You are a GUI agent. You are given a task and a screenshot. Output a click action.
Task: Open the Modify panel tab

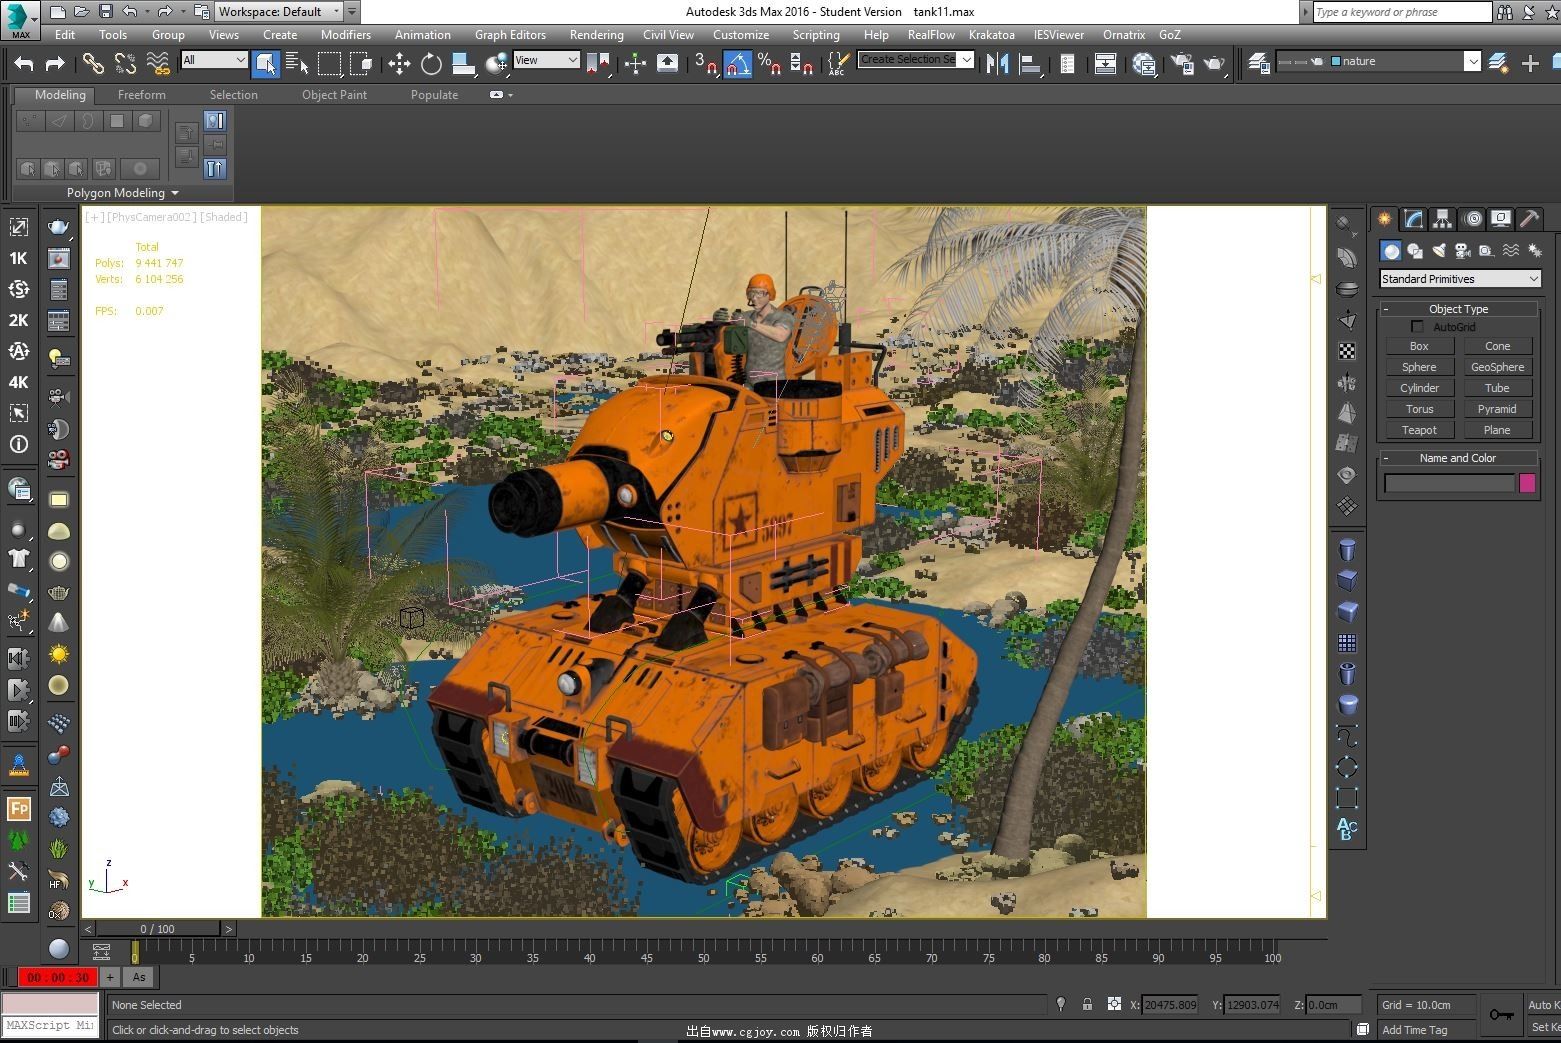1413,218
